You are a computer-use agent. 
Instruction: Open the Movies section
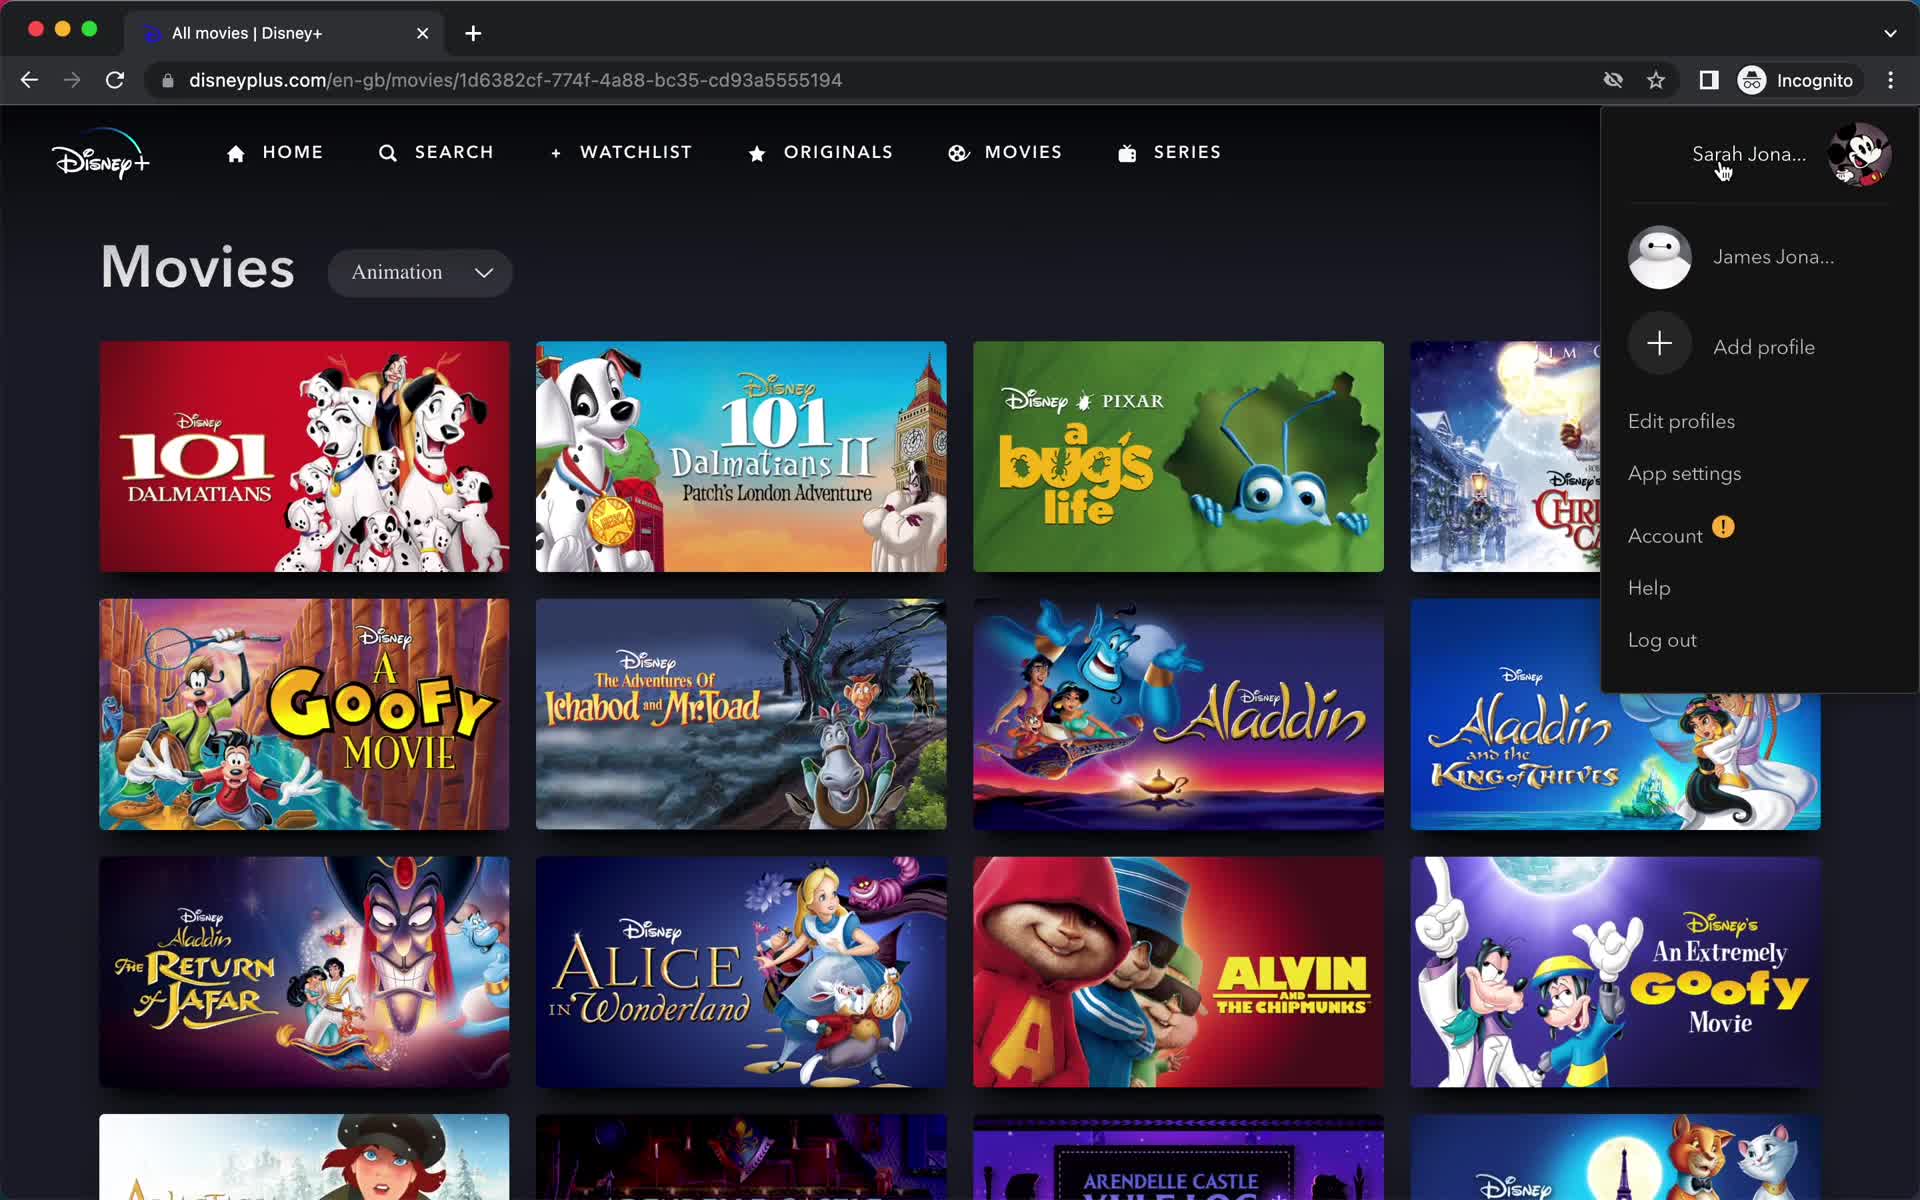coord(1005,152)
